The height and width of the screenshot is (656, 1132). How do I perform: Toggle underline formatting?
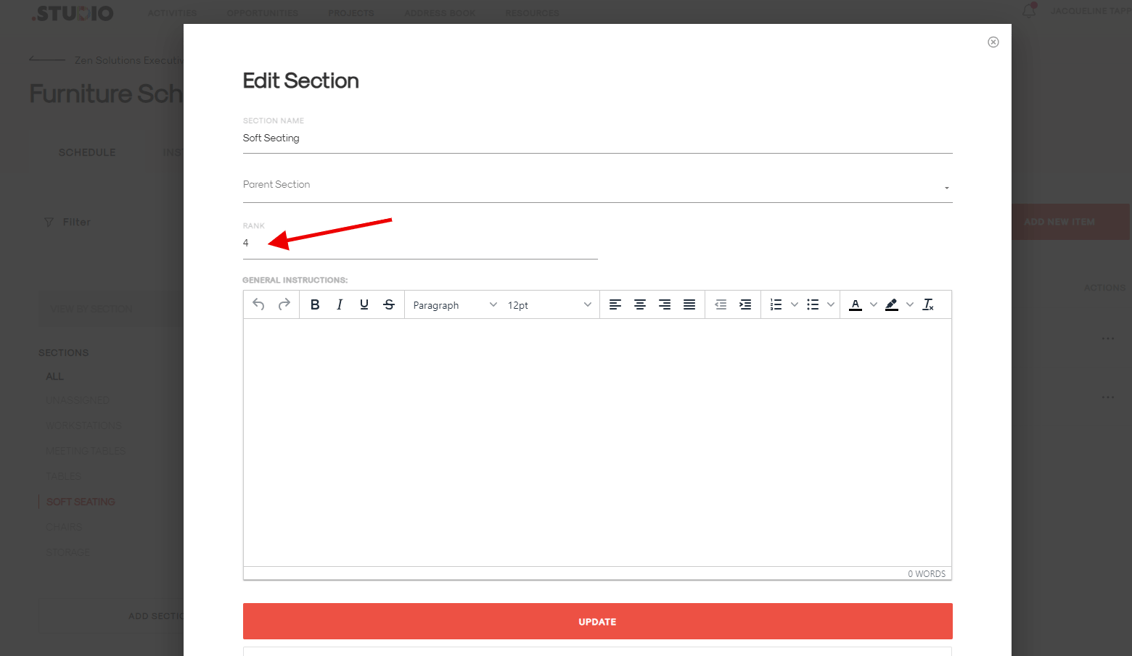click(x=364, y=304)
